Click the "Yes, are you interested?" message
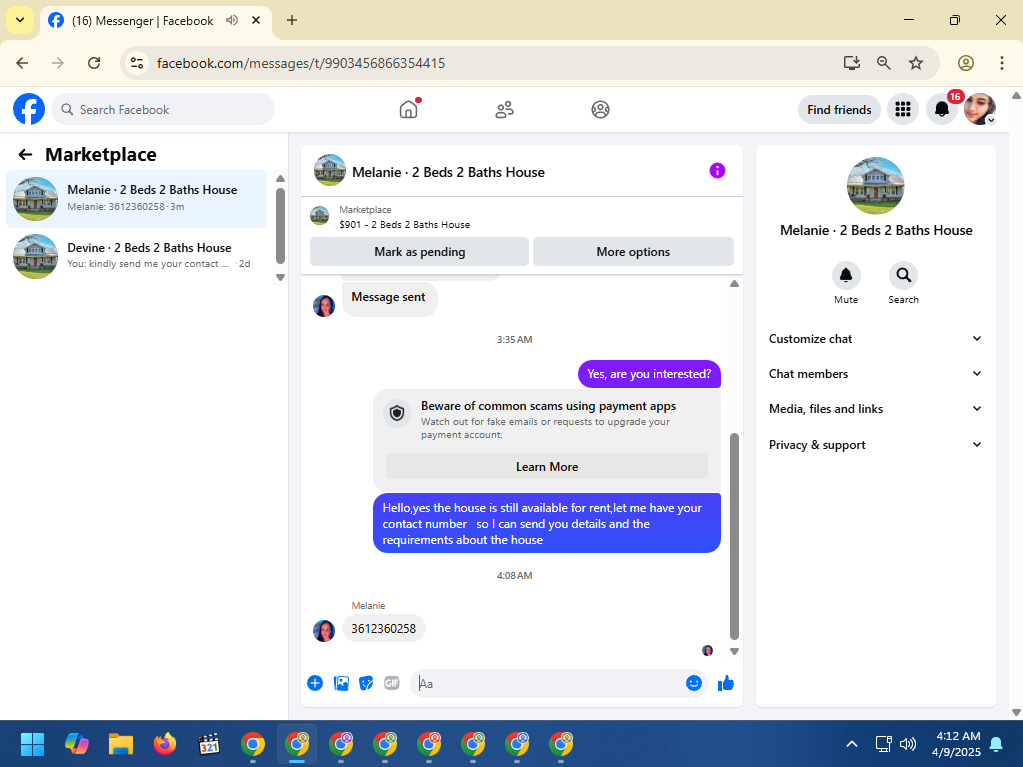The height and width of the screenshot is (767, 1023). point(649,374)
